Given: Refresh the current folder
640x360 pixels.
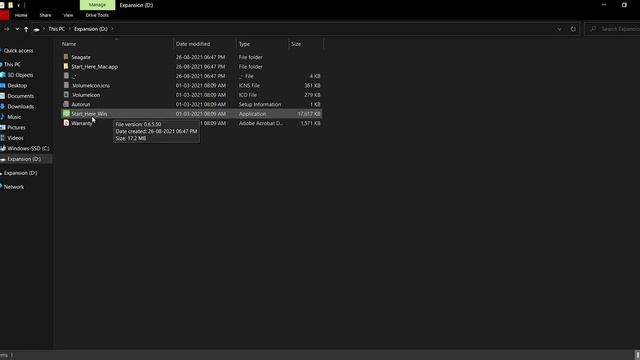Looking at the screenshot, I should click(x=573, y=29).
